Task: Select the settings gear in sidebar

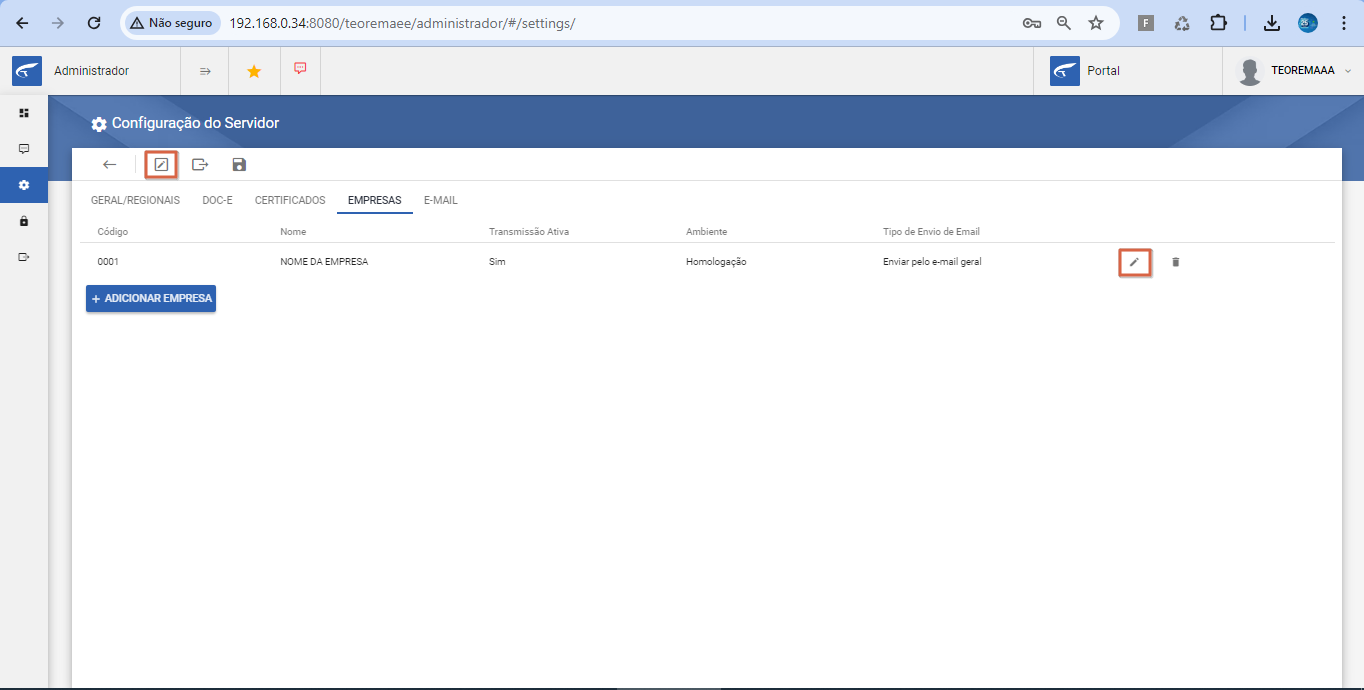Action: point(24,185)
